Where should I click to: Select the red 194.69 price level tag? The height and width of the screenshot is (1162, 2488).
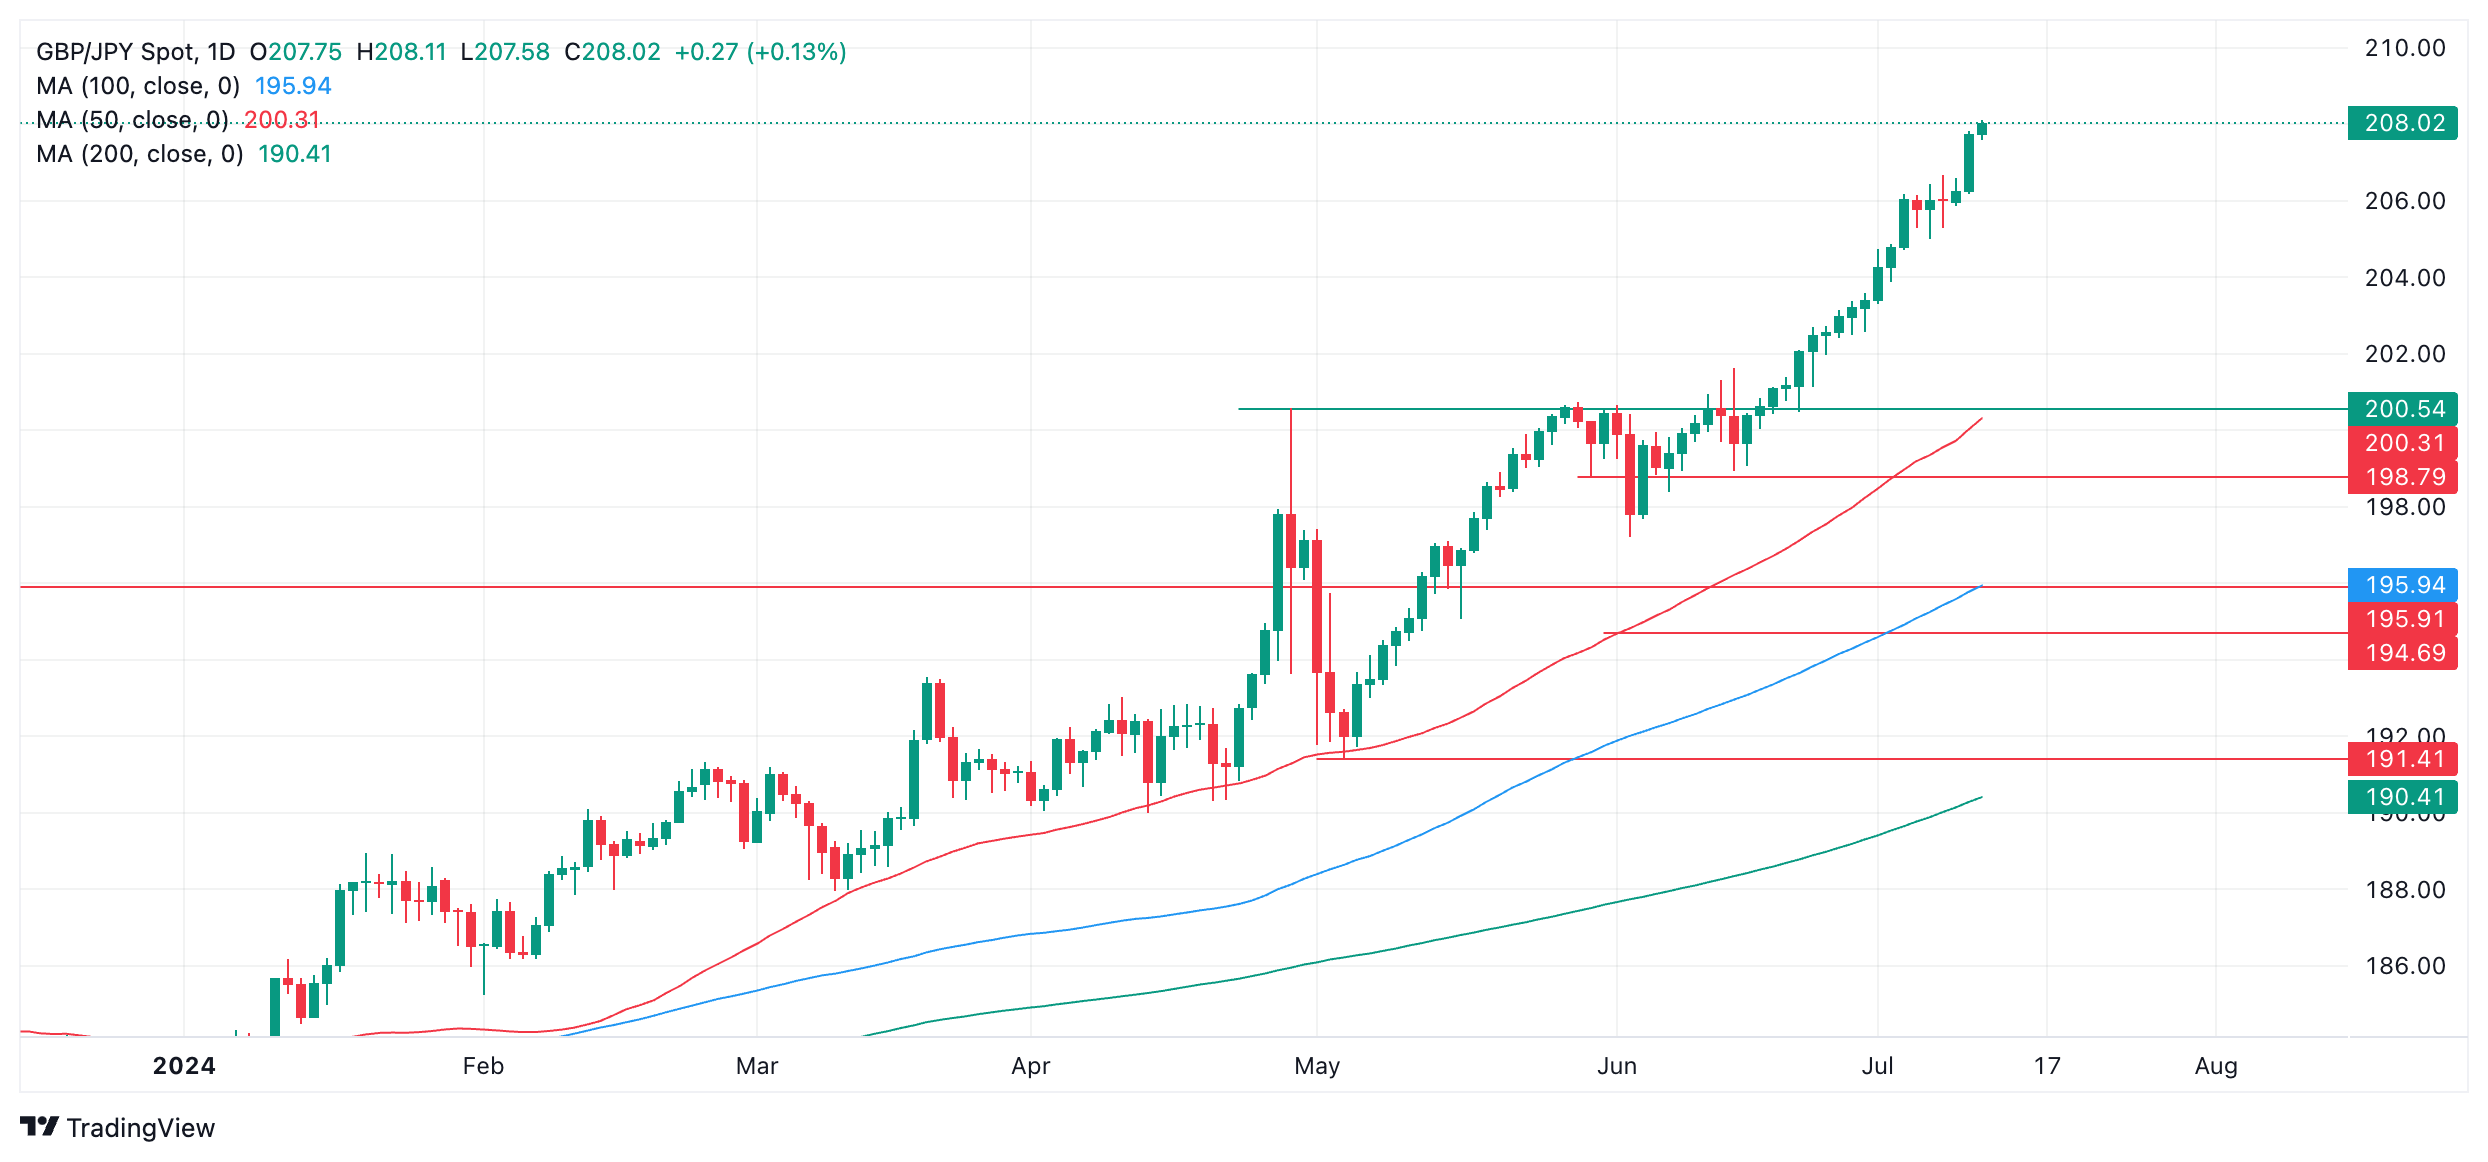(x=2402, y=653)
